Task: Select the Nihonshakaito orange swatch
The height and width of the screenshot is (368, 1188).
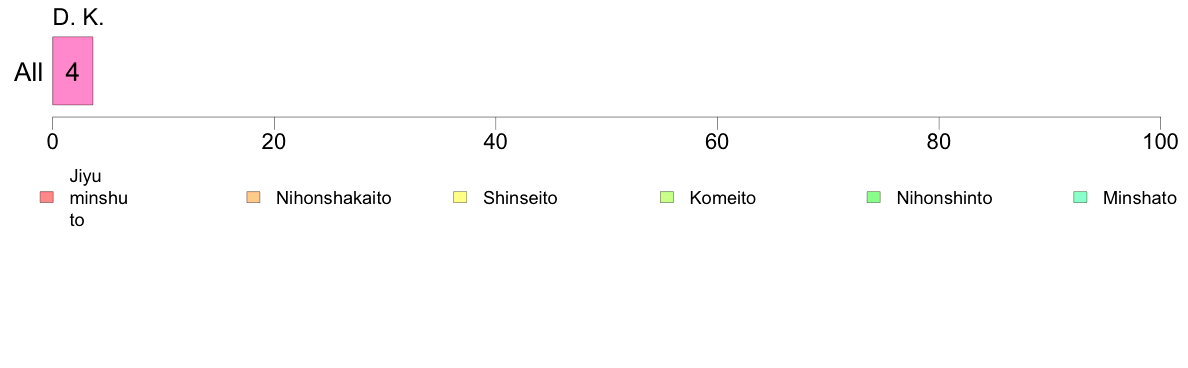Action: coord(253,198)
